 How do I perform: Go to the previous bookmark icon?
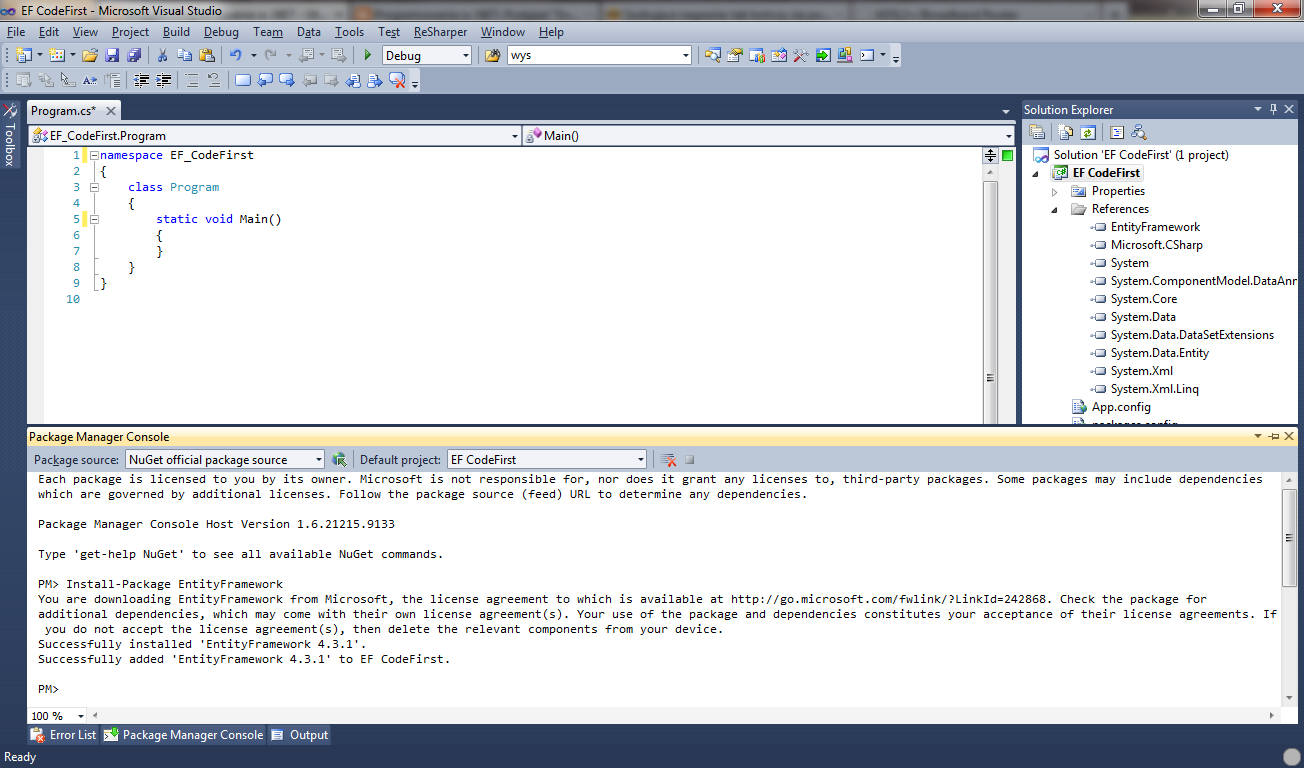(264, 80)
